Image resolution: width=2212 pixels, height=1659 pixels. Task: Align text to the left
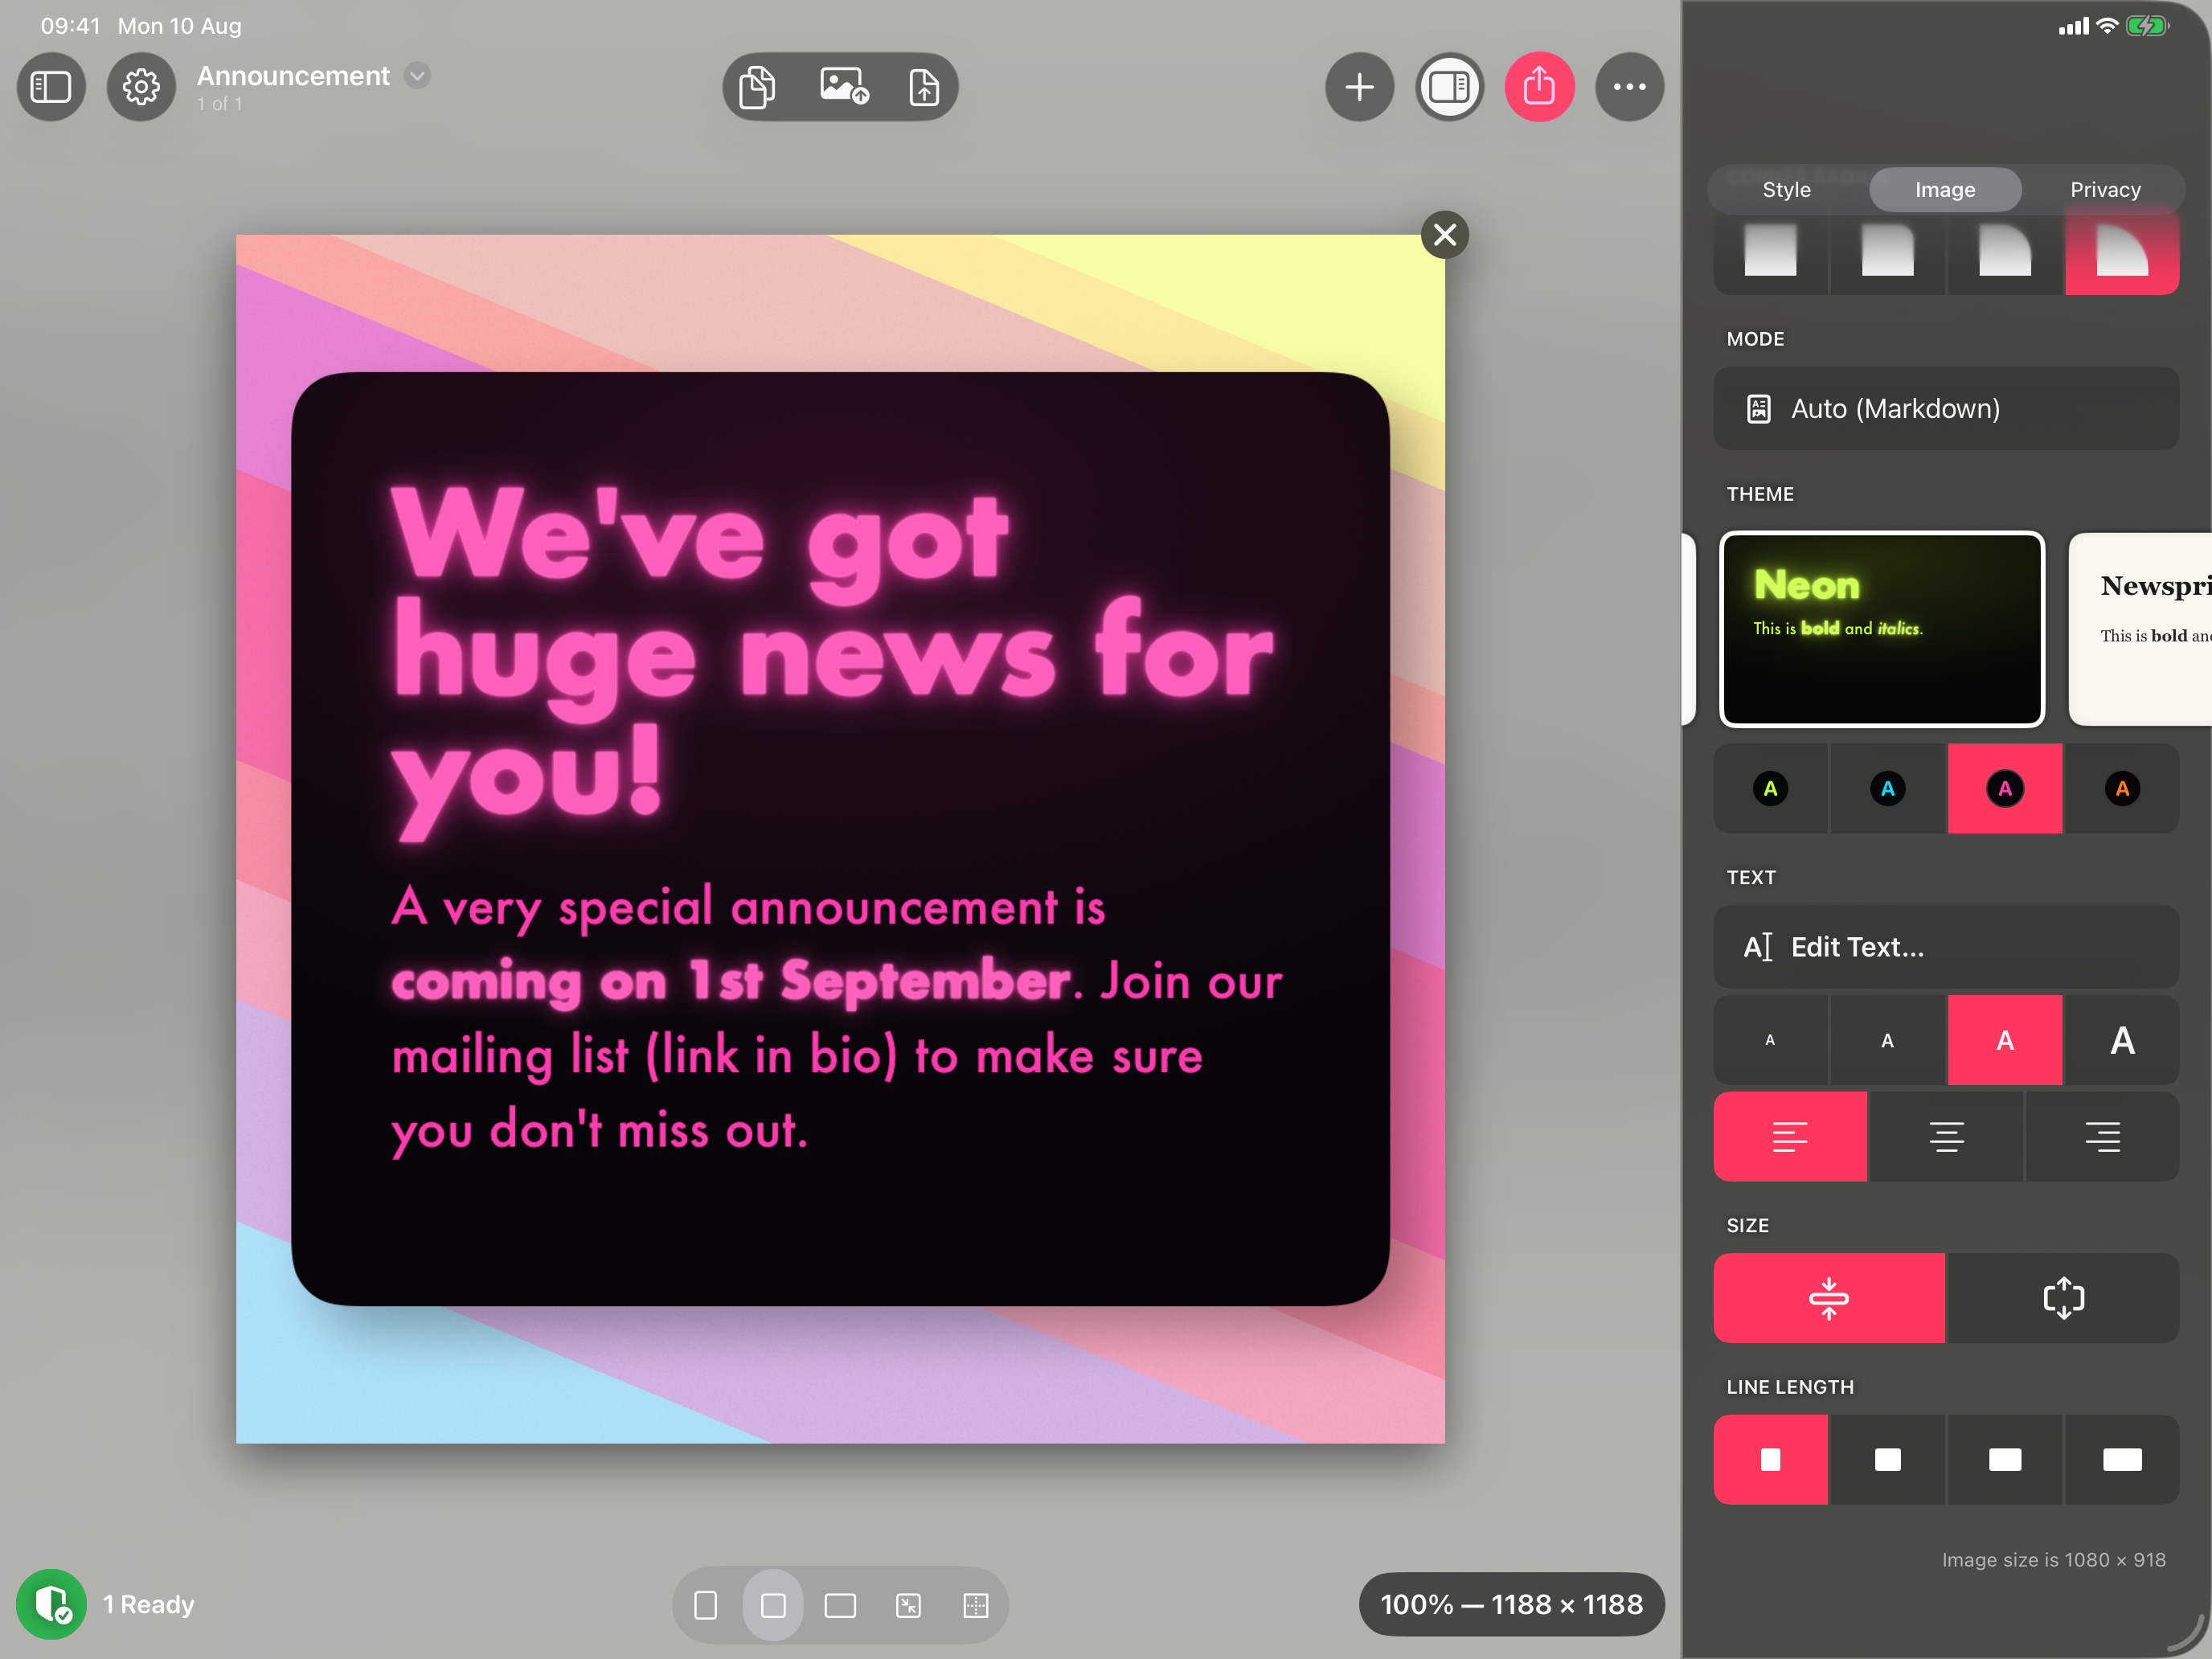1790,1137
